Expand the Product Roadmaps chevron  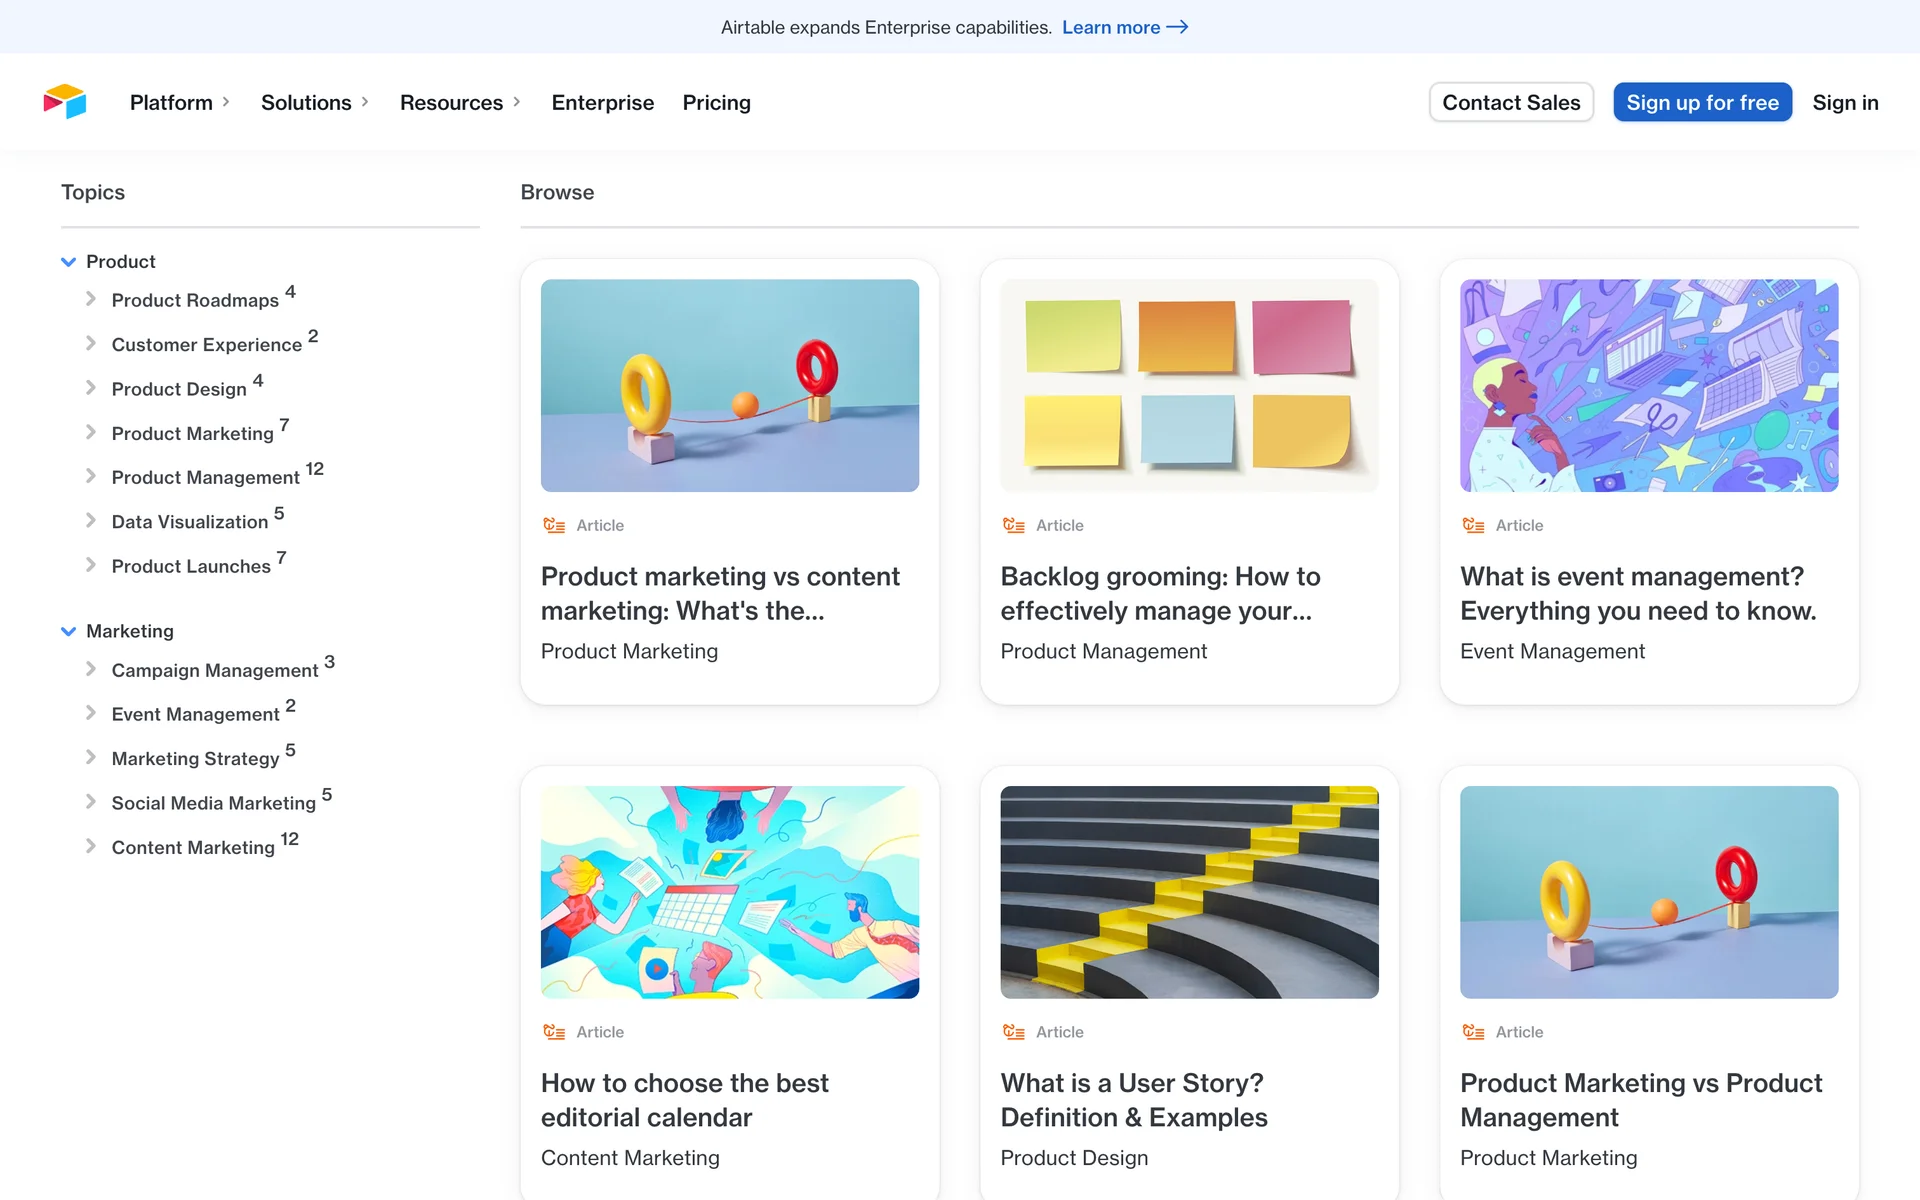[x=91, y=299]
